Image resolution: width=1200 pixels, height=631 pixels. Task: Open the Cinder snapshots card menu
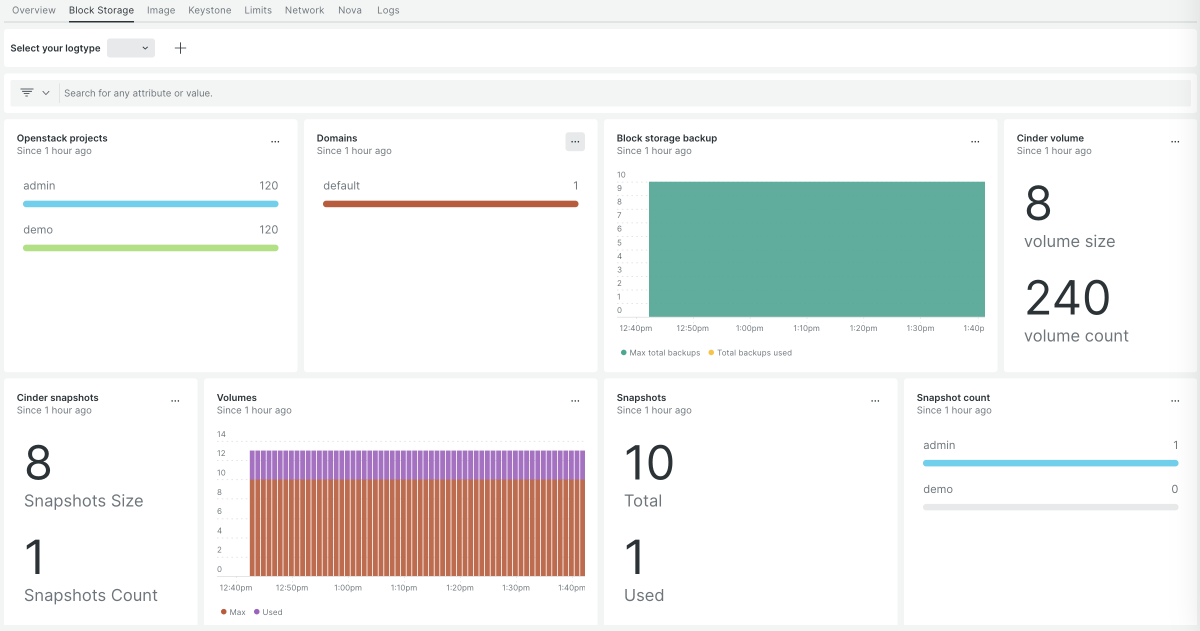pos(176,400)
